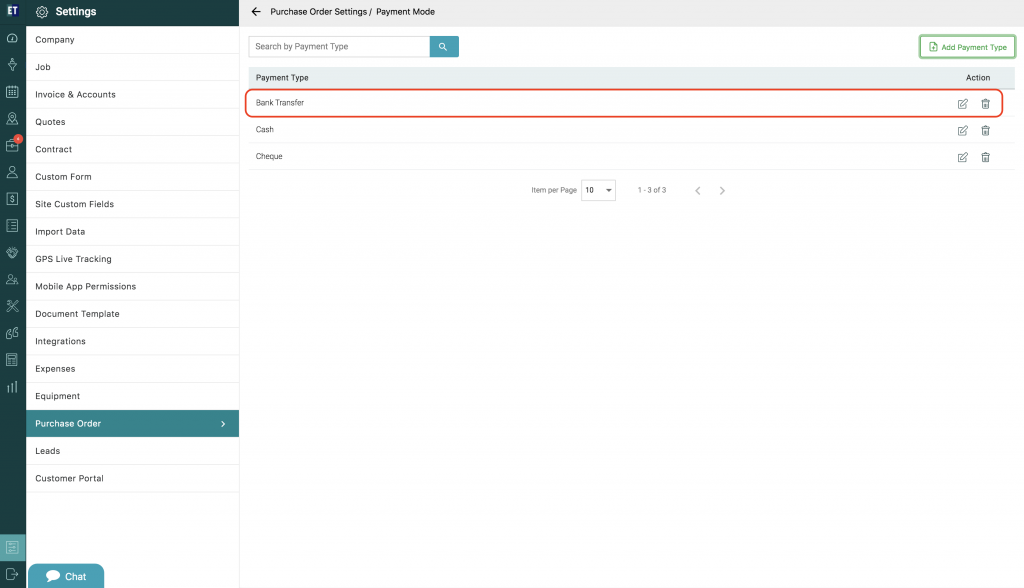The height and width of the screenshot is (588, 1024).
Task: Go to the previous page of results
Action: [x=697, y=191]
